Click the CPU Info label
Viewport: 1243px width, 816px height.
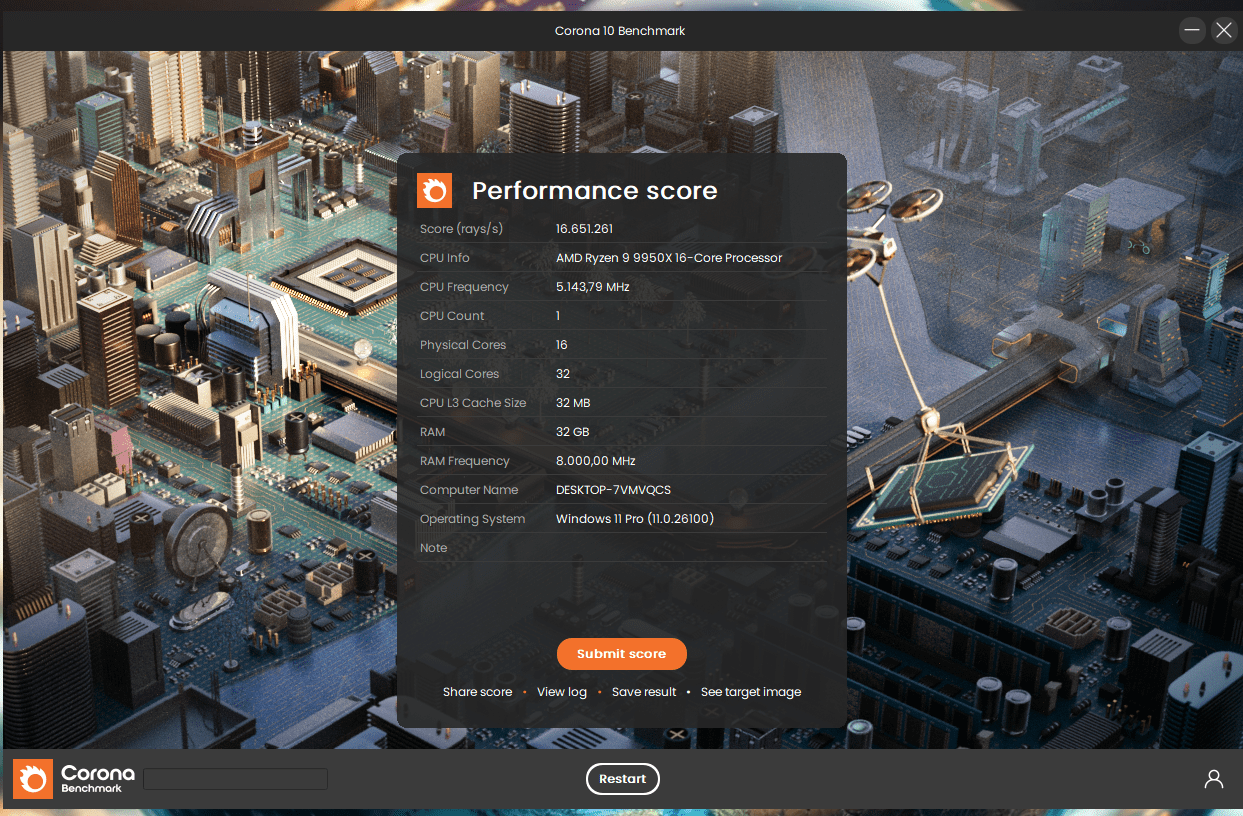pos(445,258)
